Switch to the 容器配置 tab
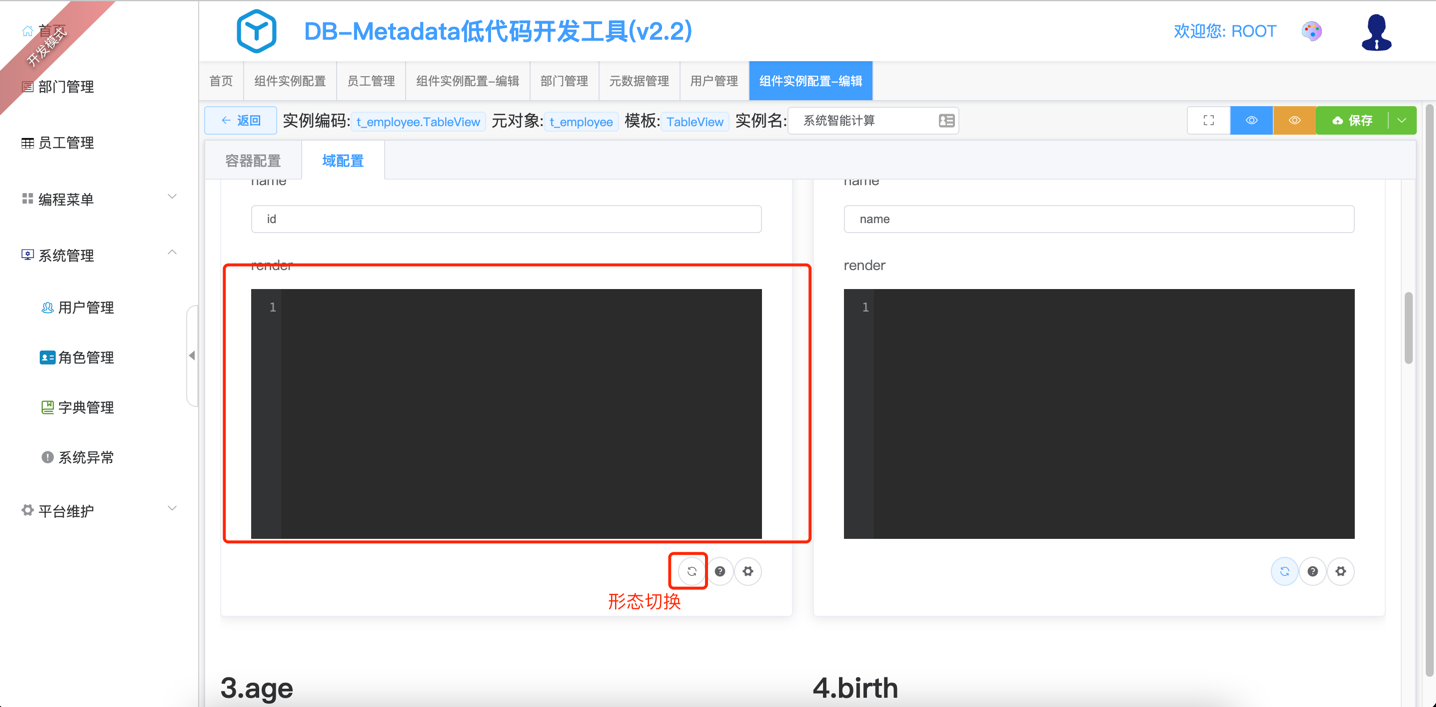1436x707 pixels. click(253, 161)
